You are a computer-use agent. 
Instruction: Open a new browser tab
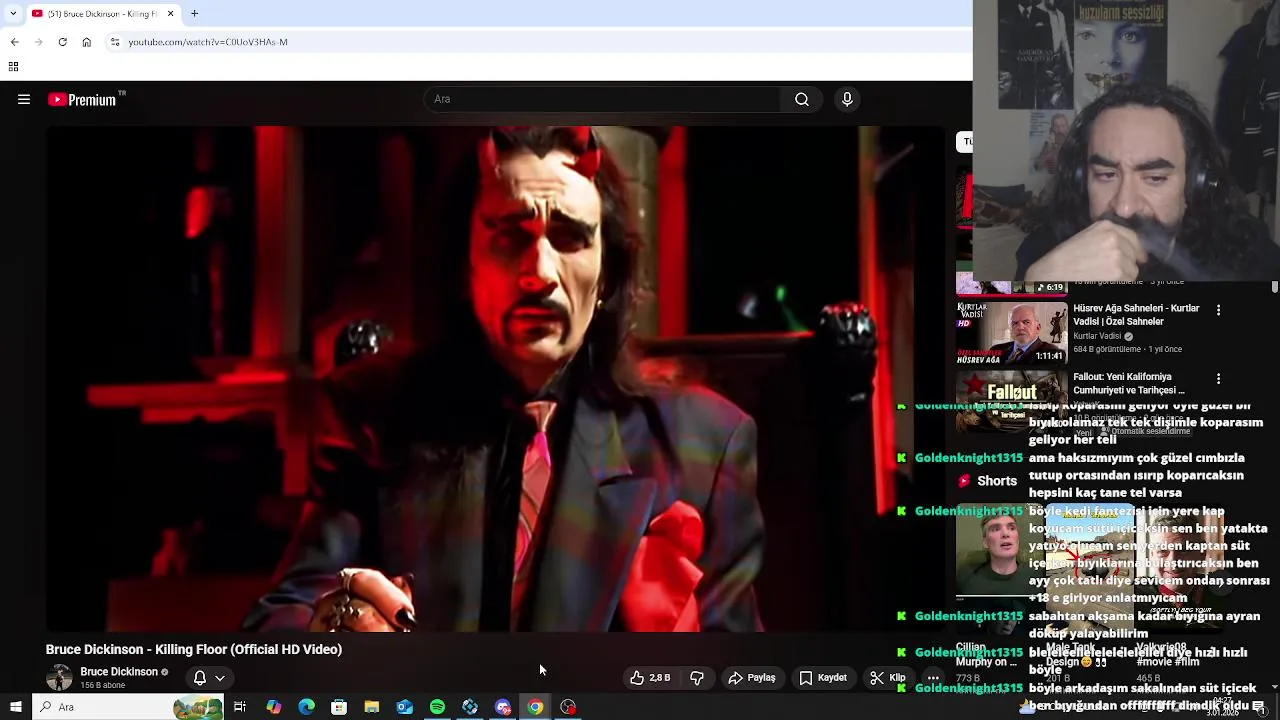pos(194,13)
